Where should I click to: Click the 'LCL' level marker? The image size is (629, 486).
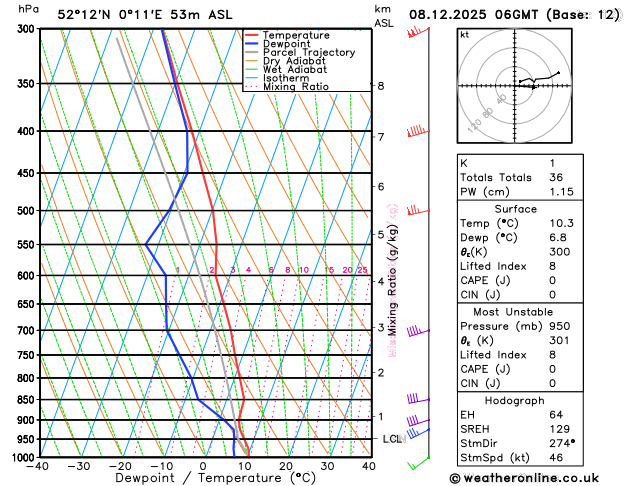click(x=392, y=439)
